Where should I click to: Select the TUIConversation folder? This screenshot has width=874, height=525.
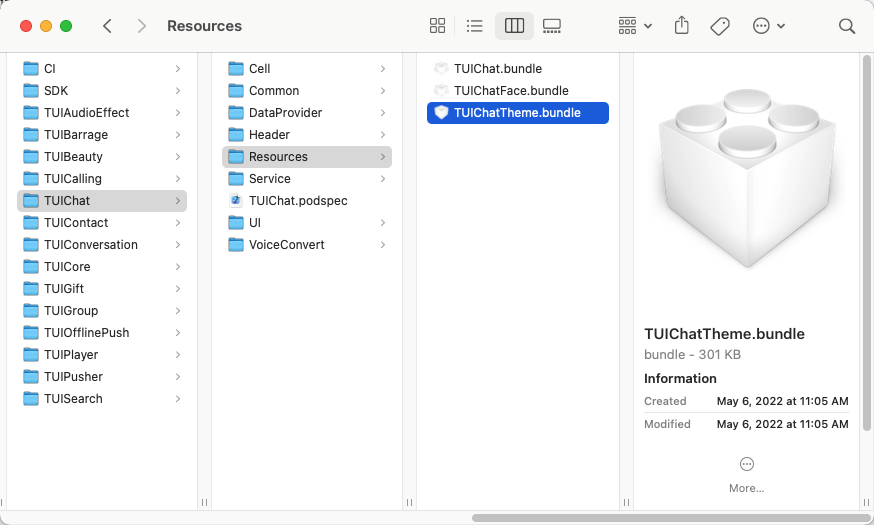(x=90, y=245)
